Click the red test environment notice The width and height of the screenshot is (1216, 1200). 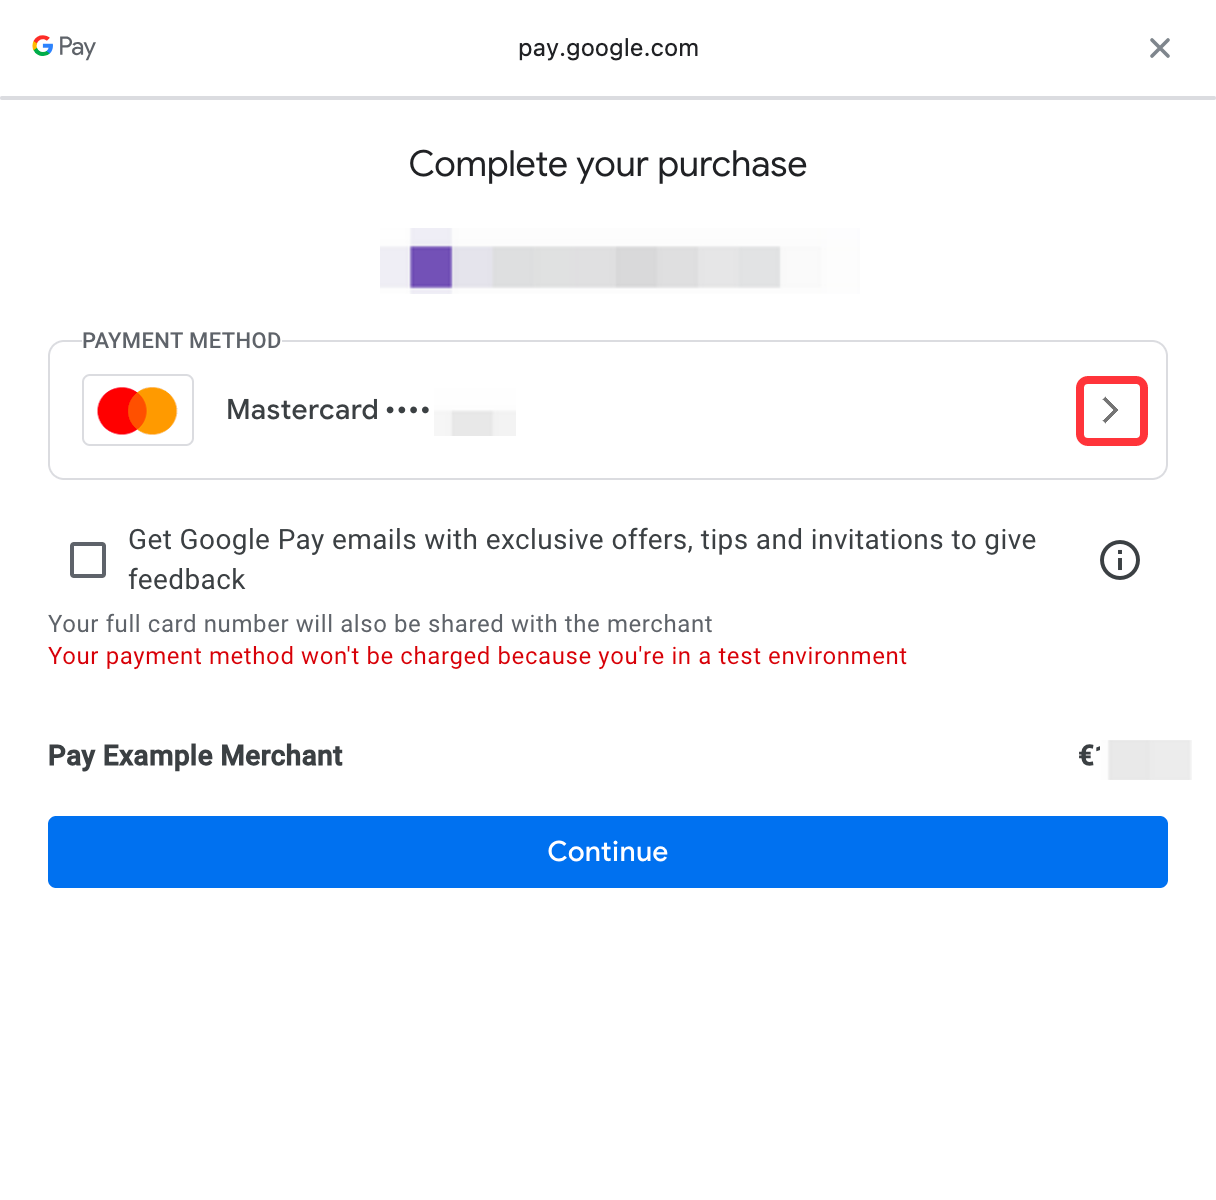click(477, 656)
